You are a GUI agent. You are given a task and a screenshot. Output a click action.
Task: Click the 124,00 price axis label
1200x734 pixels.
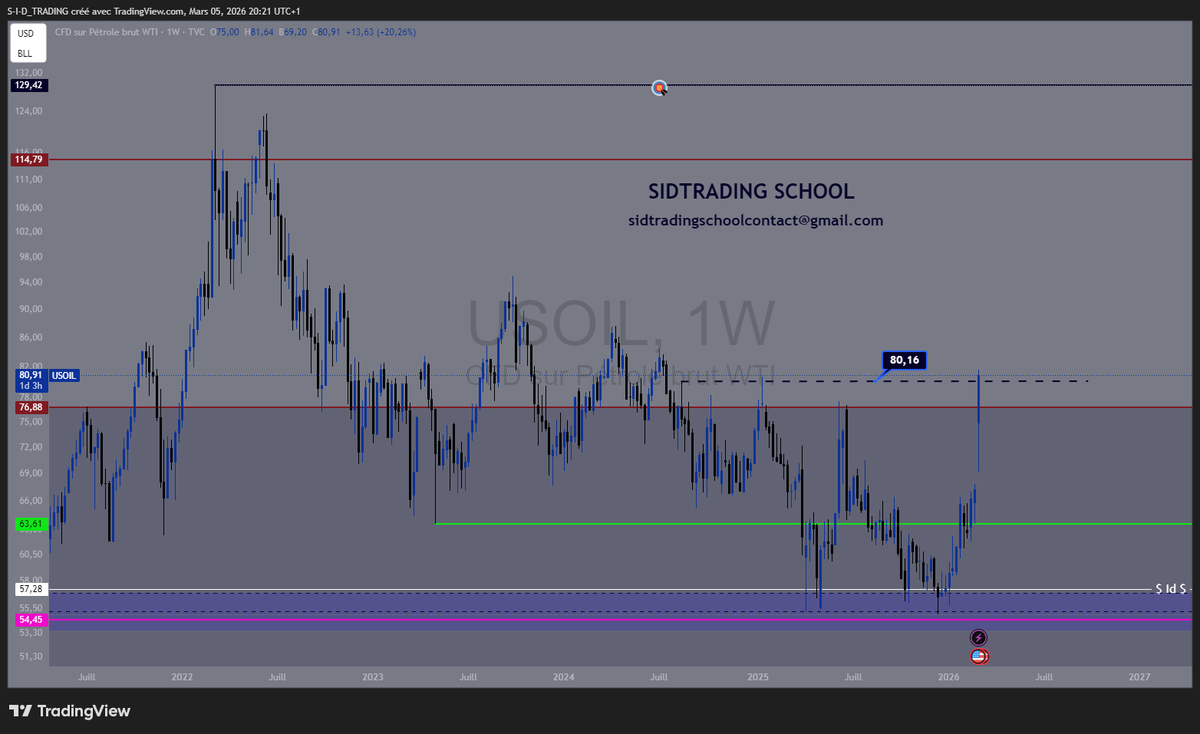tap(28, 111)
